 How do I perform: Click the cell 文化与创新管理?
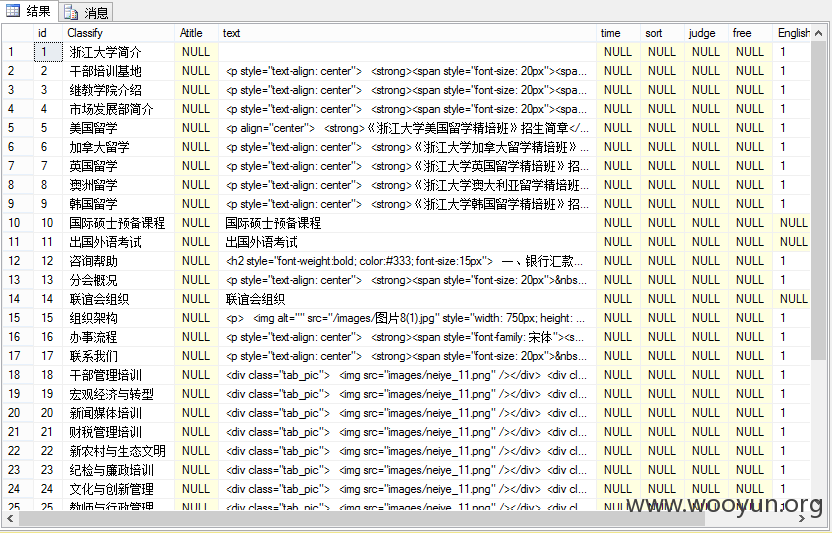[118, 489]
